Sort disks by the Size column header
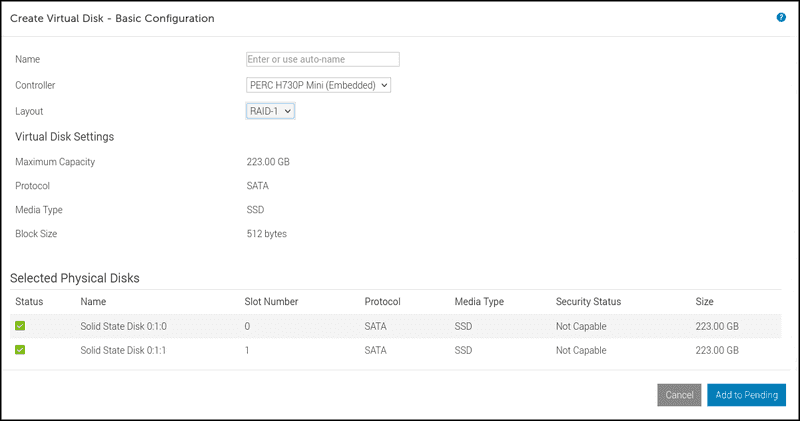The height and width of the screenshot is (421, 800). [705, 301]
